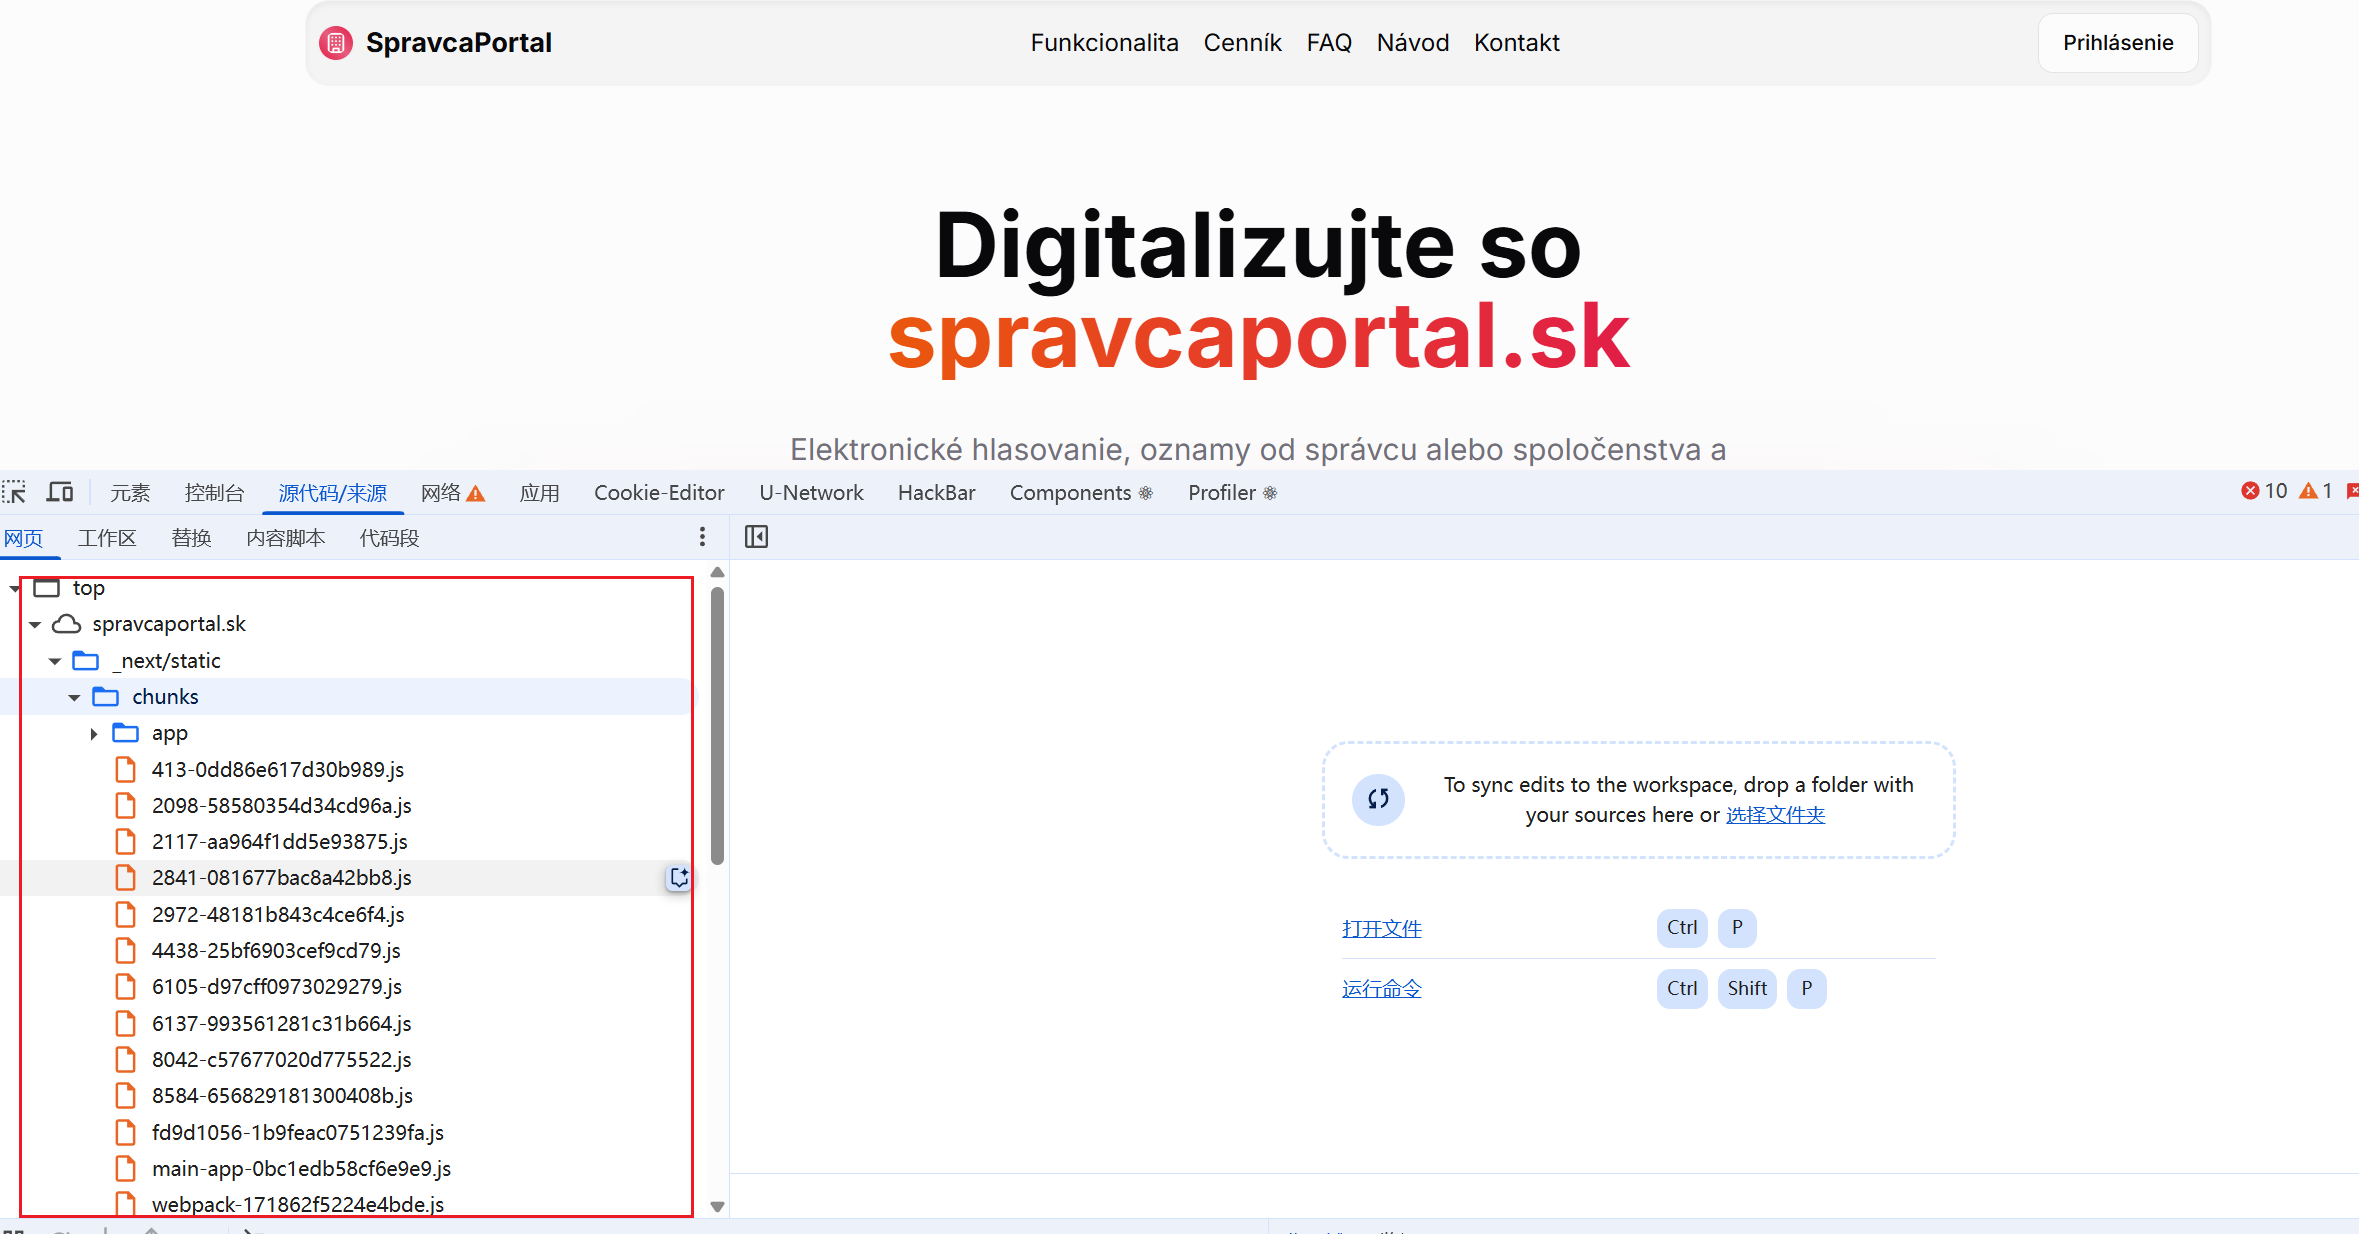Click the file tree vertical scrollbar thumb
This screenshot has width=2359, height=1234.
point(717,726)
